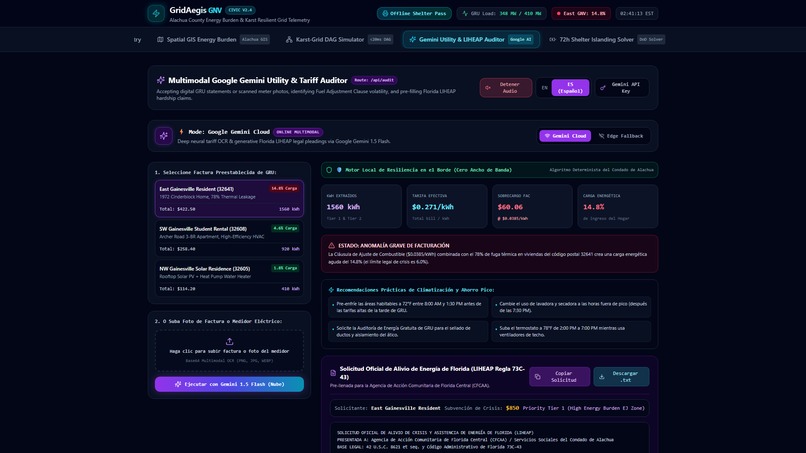Click the wifi icon in Gemini Cloud toggle
This screenshot has width=806, height=453.
(x=547, y=136)
